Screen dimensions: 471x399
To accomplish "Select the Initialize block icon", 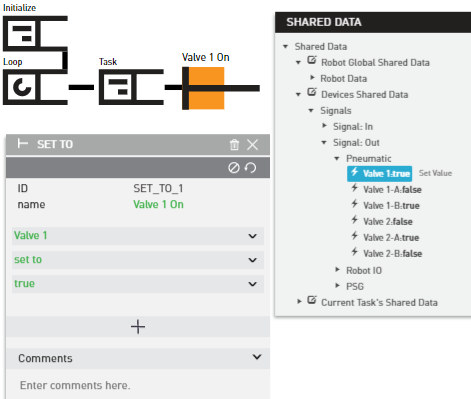I will point(22,34).
